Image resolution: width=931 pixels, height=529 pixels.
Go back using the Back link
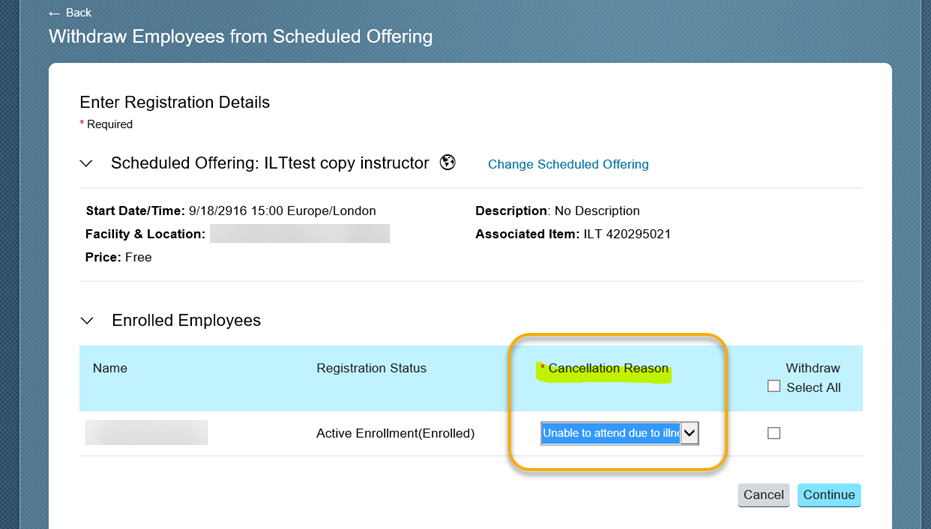[70, 12]
